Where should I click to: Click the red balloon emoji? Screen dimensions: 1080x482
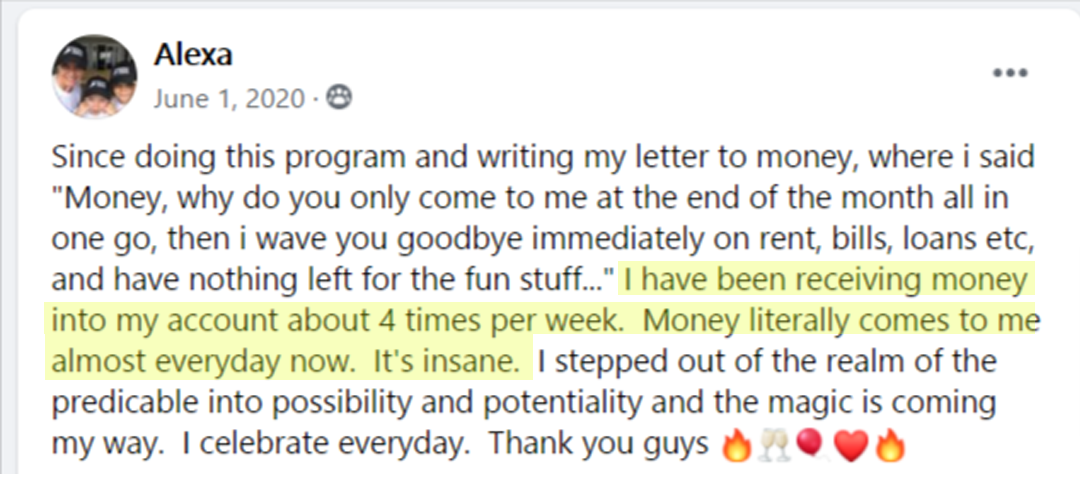[809, 447]
